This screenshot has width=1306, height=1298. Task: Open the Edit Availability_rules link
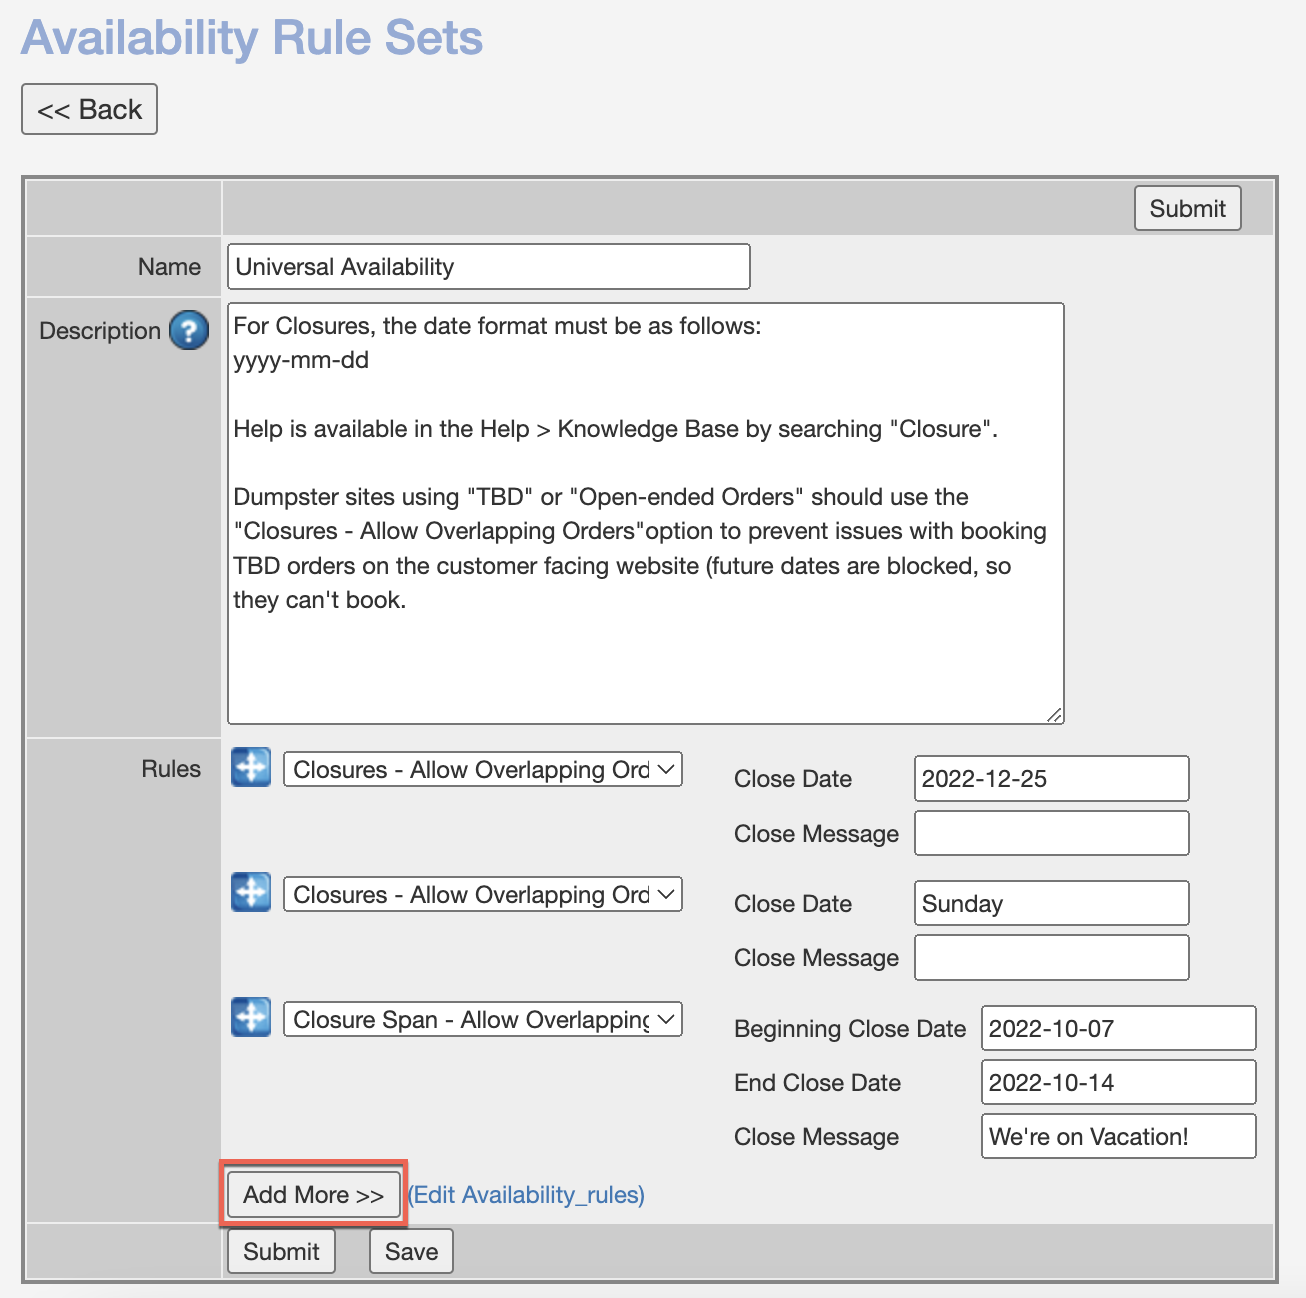526,1195
